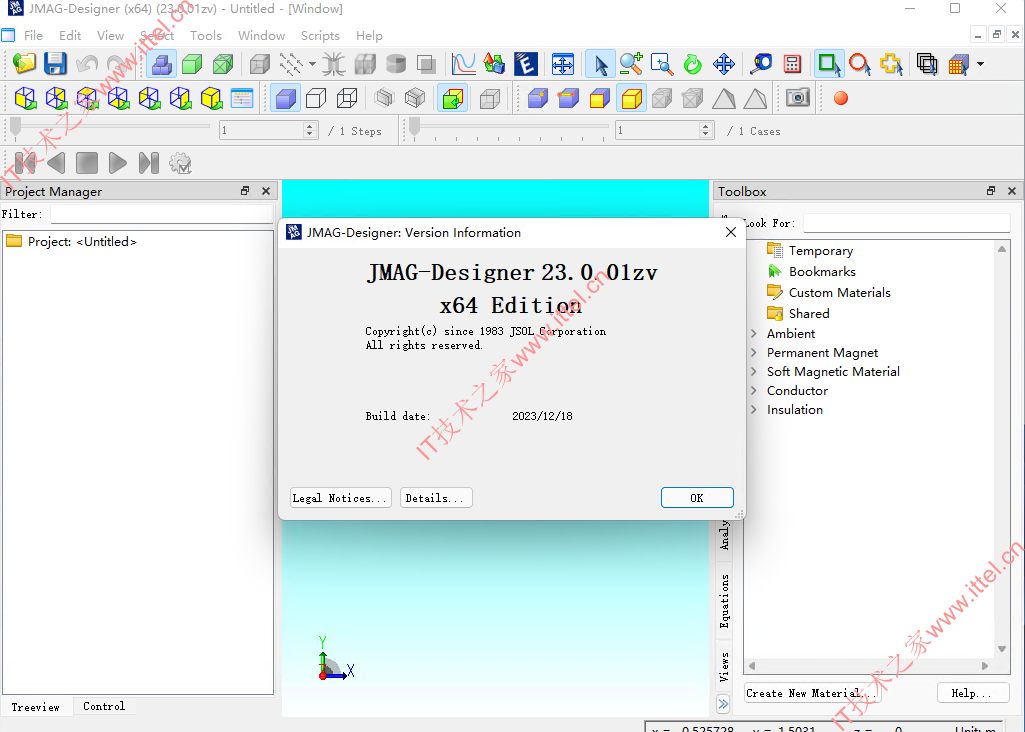
Task: Open the graph curve icon in the toolbar
Action: 463,64
